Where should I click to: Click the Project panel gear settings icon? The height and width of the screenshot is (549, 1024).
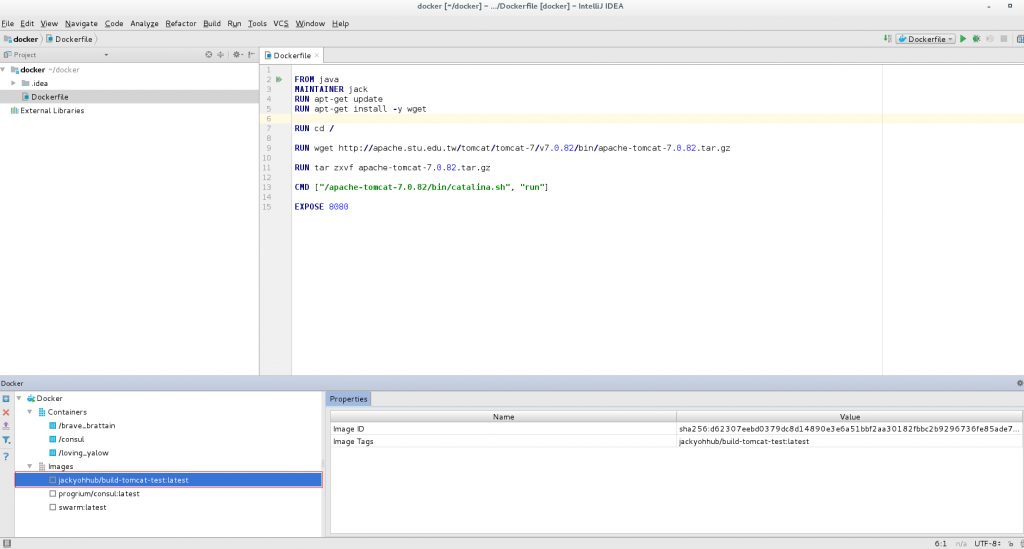237,55
